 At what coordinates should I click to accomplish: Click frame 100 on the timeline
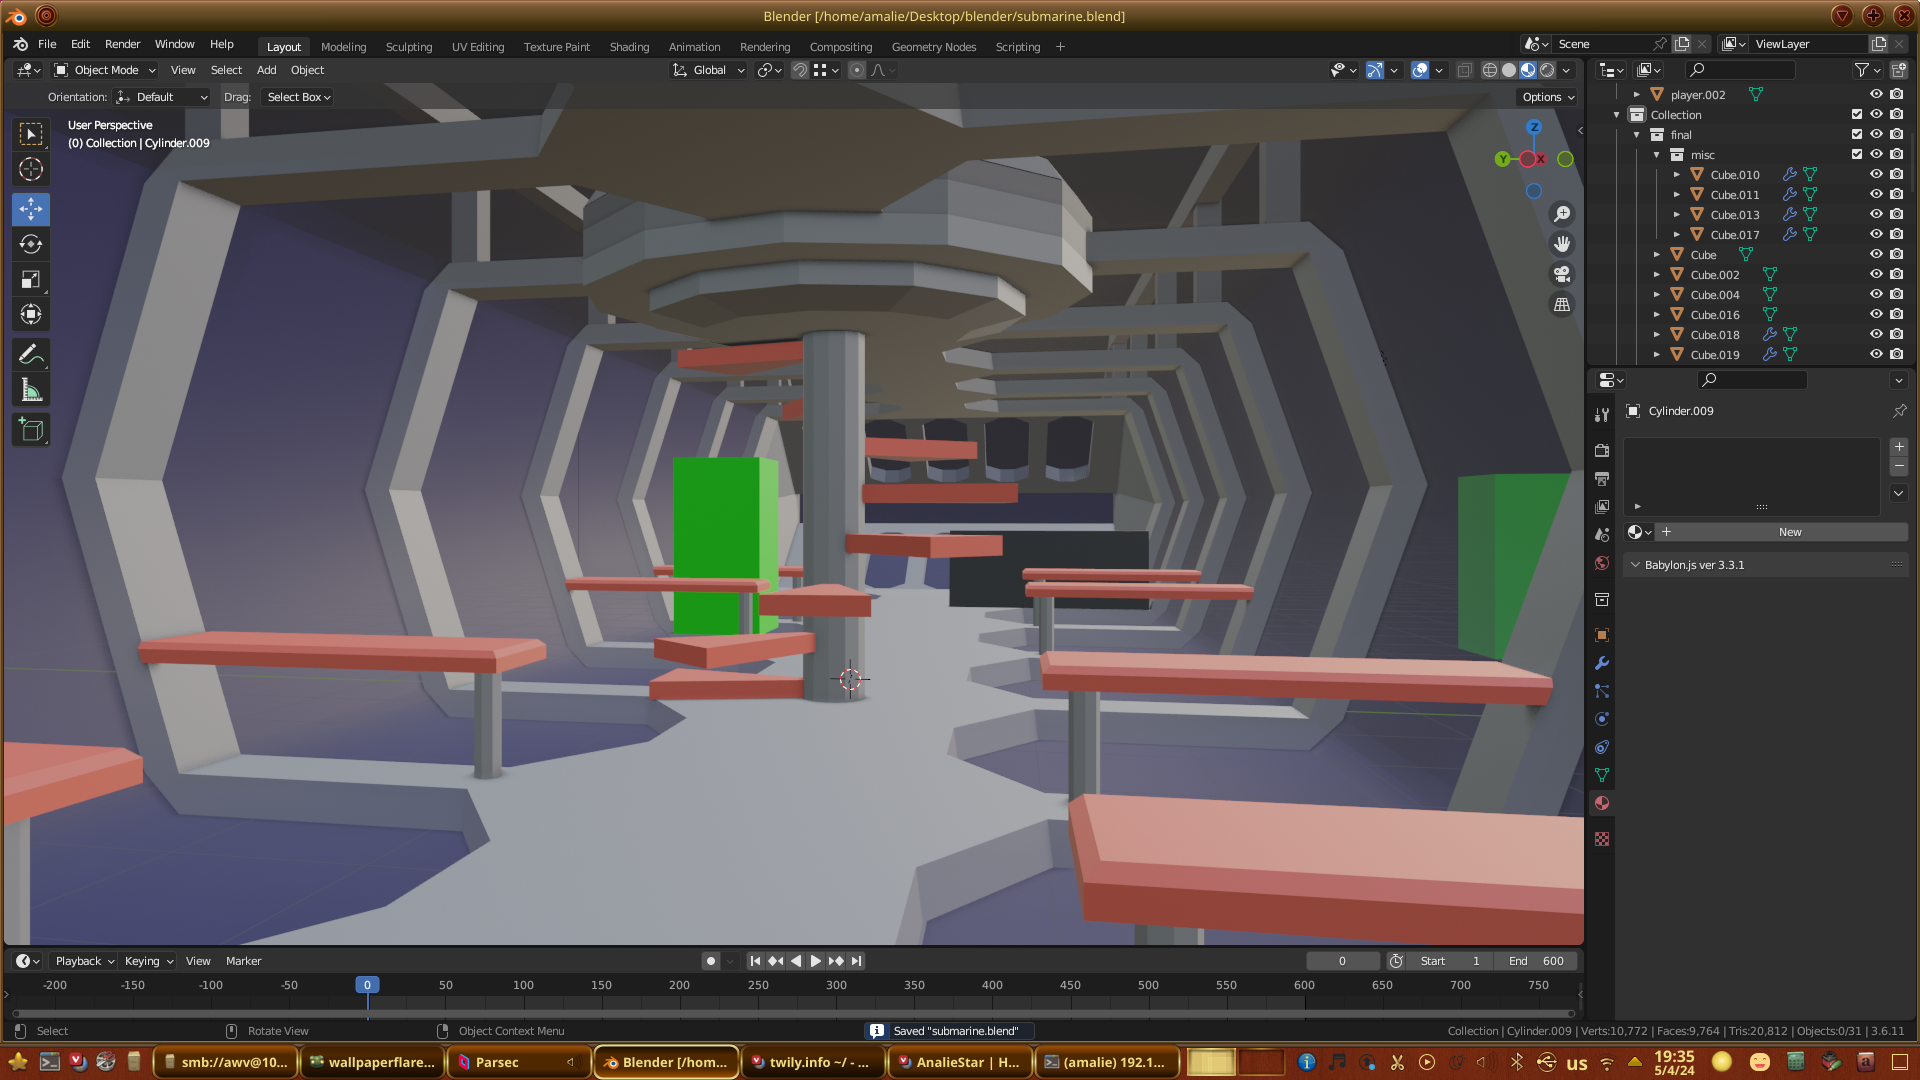[523, 986]
